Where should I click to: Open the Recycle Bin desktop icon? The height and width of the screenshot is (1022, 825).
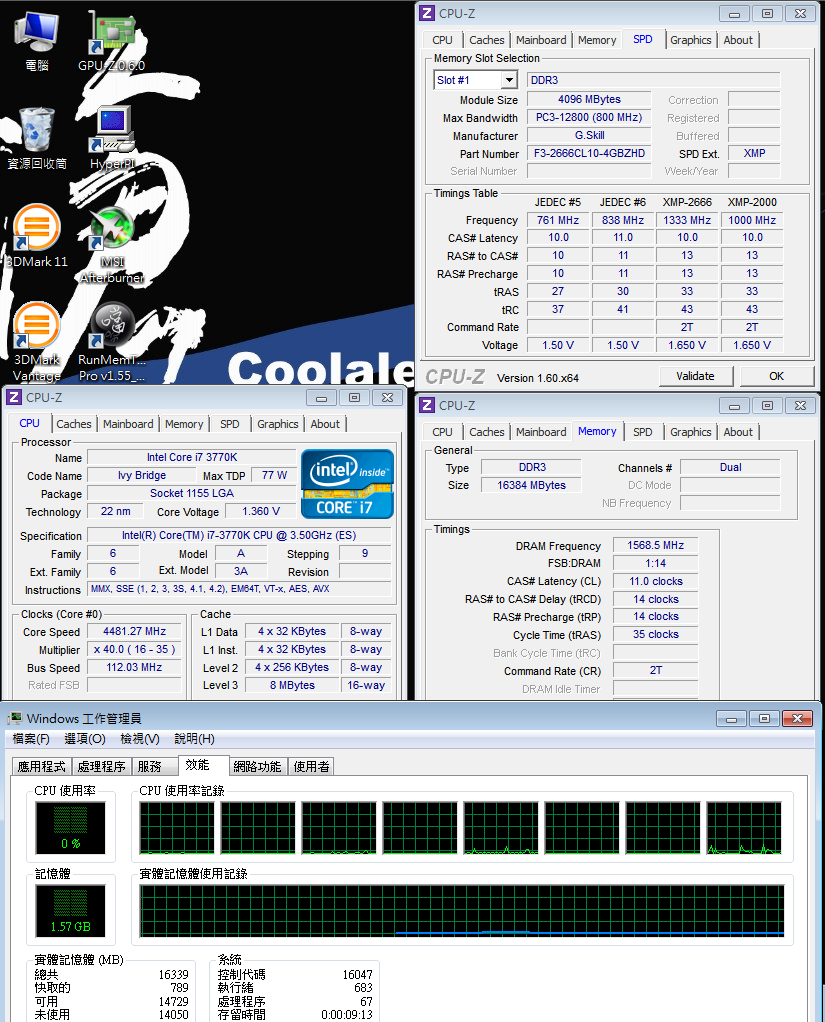click(36, 138)
